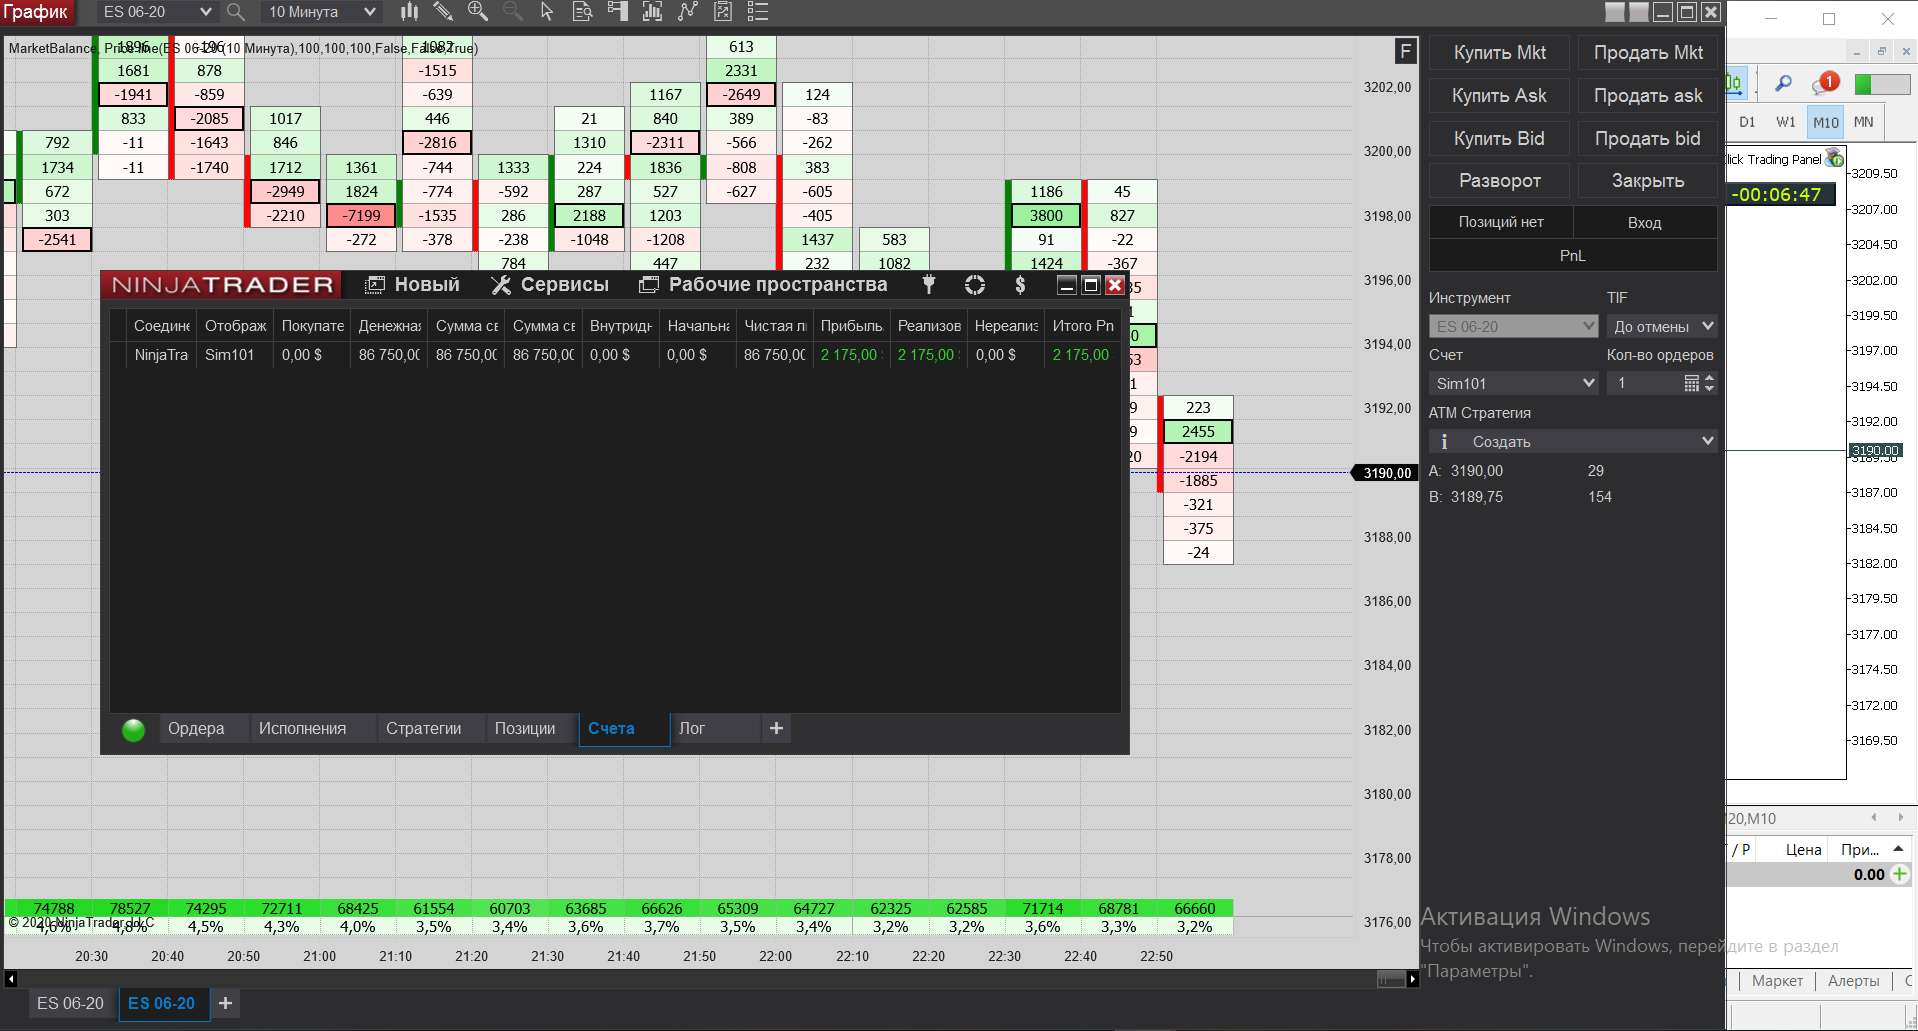Open the data box icon
Image resolution: width=1918 pixels, height=1031 pixels.
pyautogui.click(x=582, y=12)
